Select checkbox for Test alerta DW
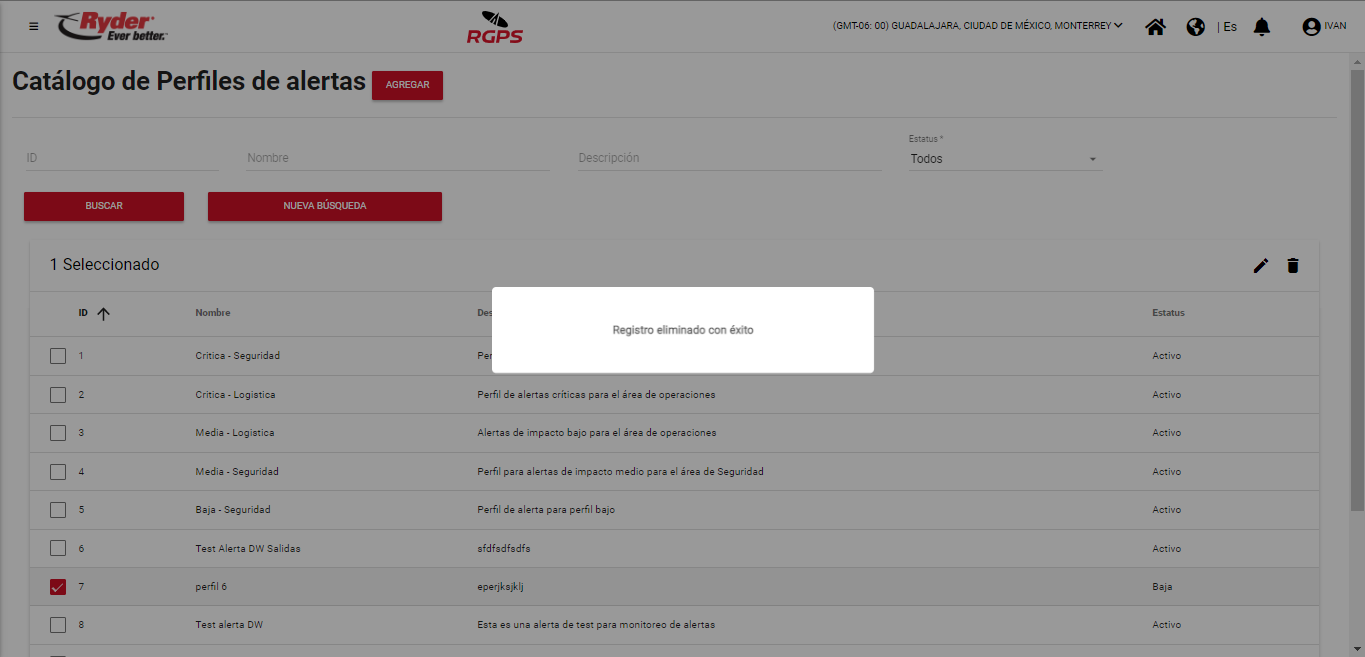Screen dimensions: 1365x657 click(58, 625)
